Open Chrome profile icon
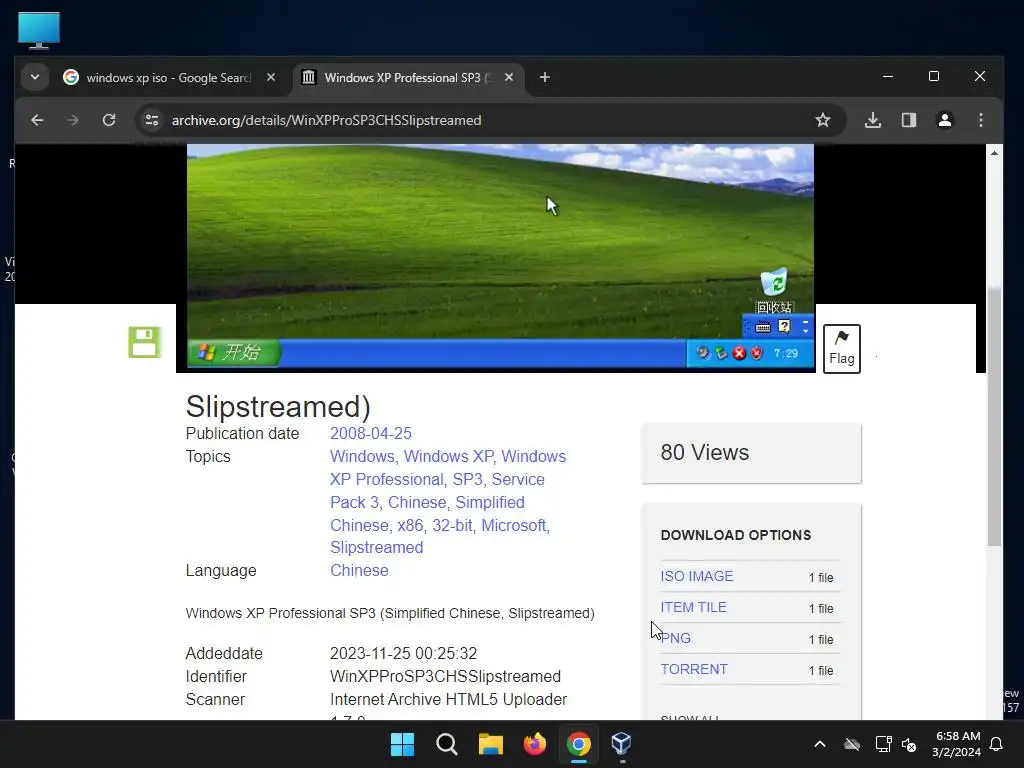 [x=945, y=120]
